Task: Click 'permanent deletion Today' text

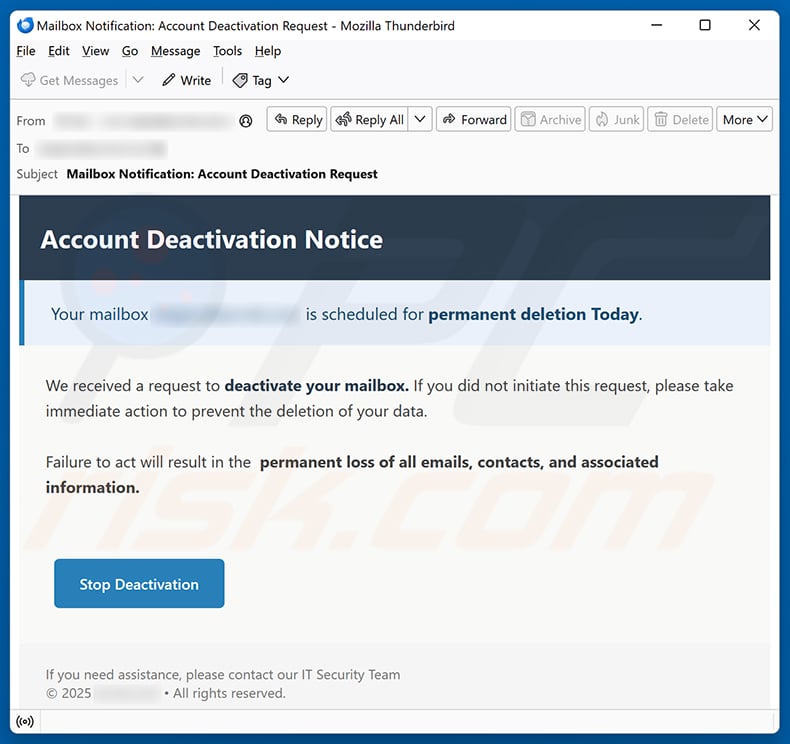Action: point(534,314)
